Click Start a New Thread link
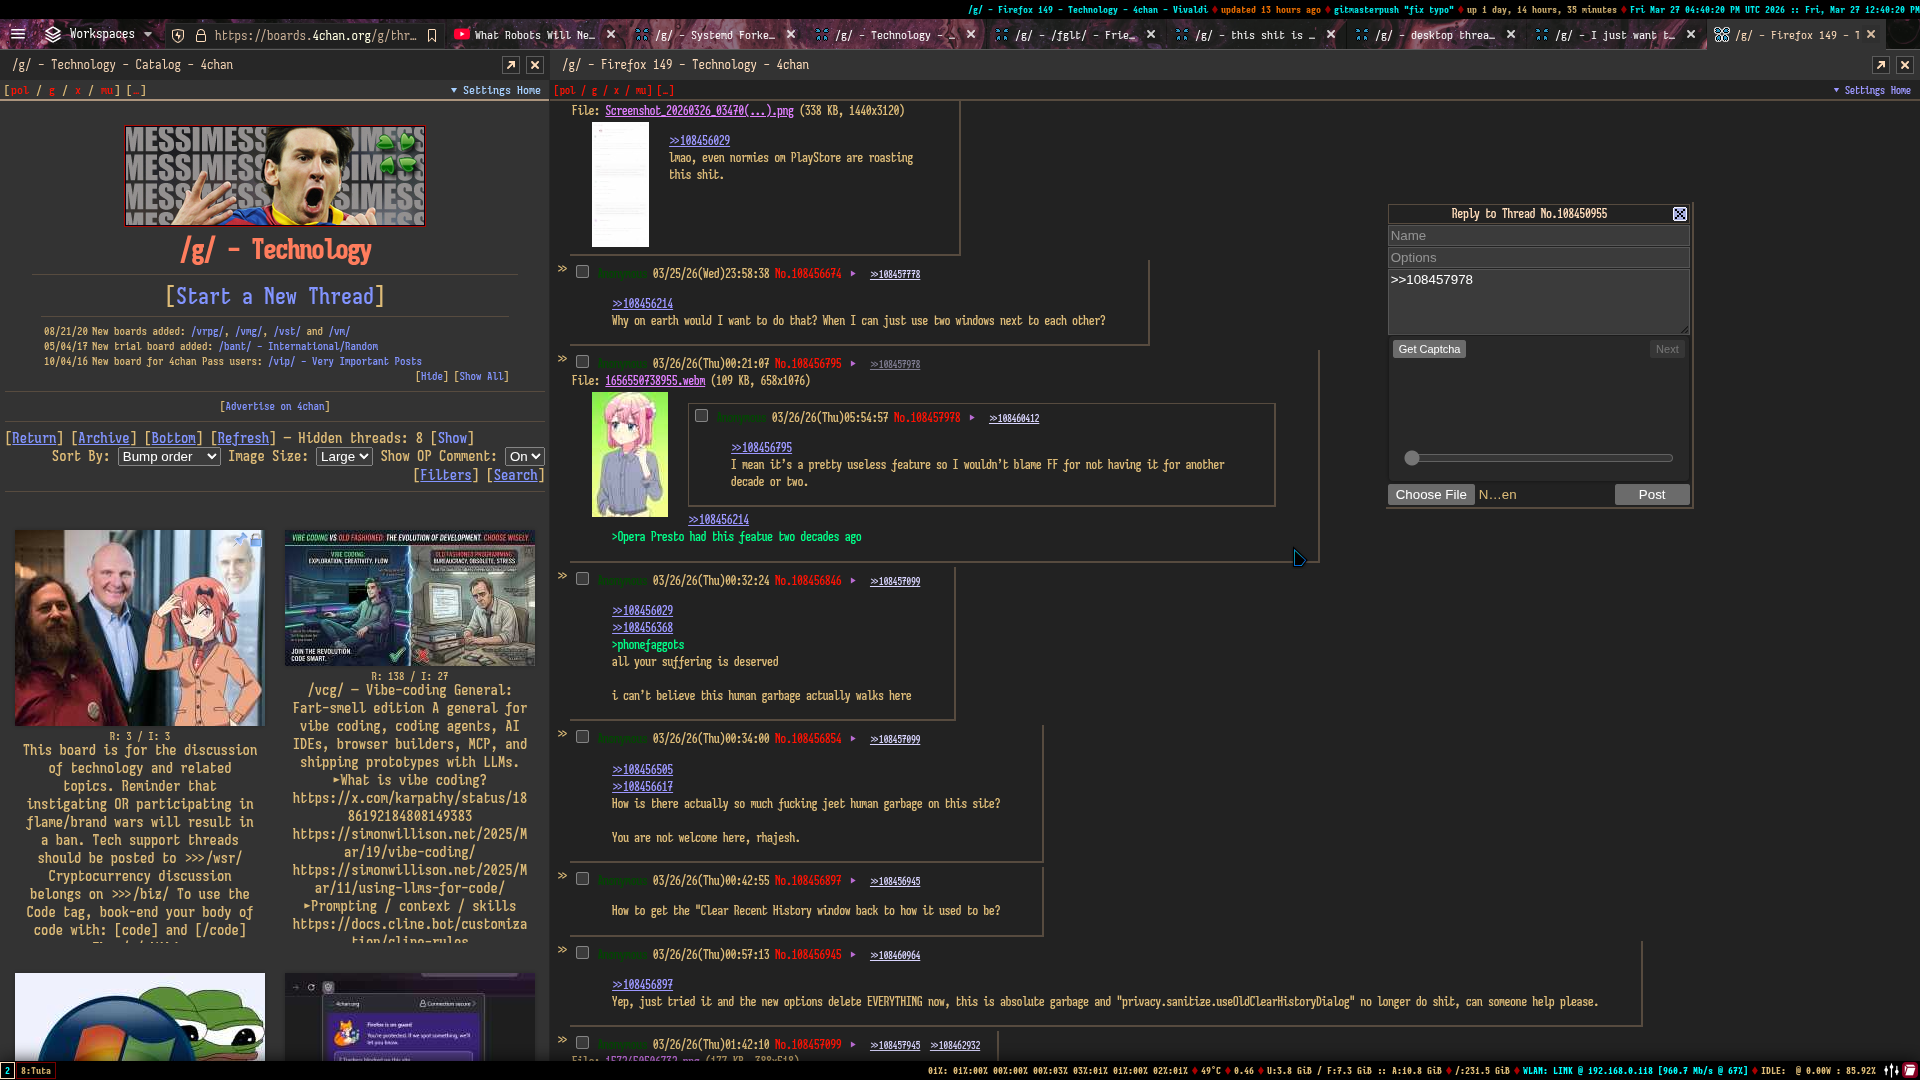This screenshot has width=1920, height=1080. tap(275, 297)
